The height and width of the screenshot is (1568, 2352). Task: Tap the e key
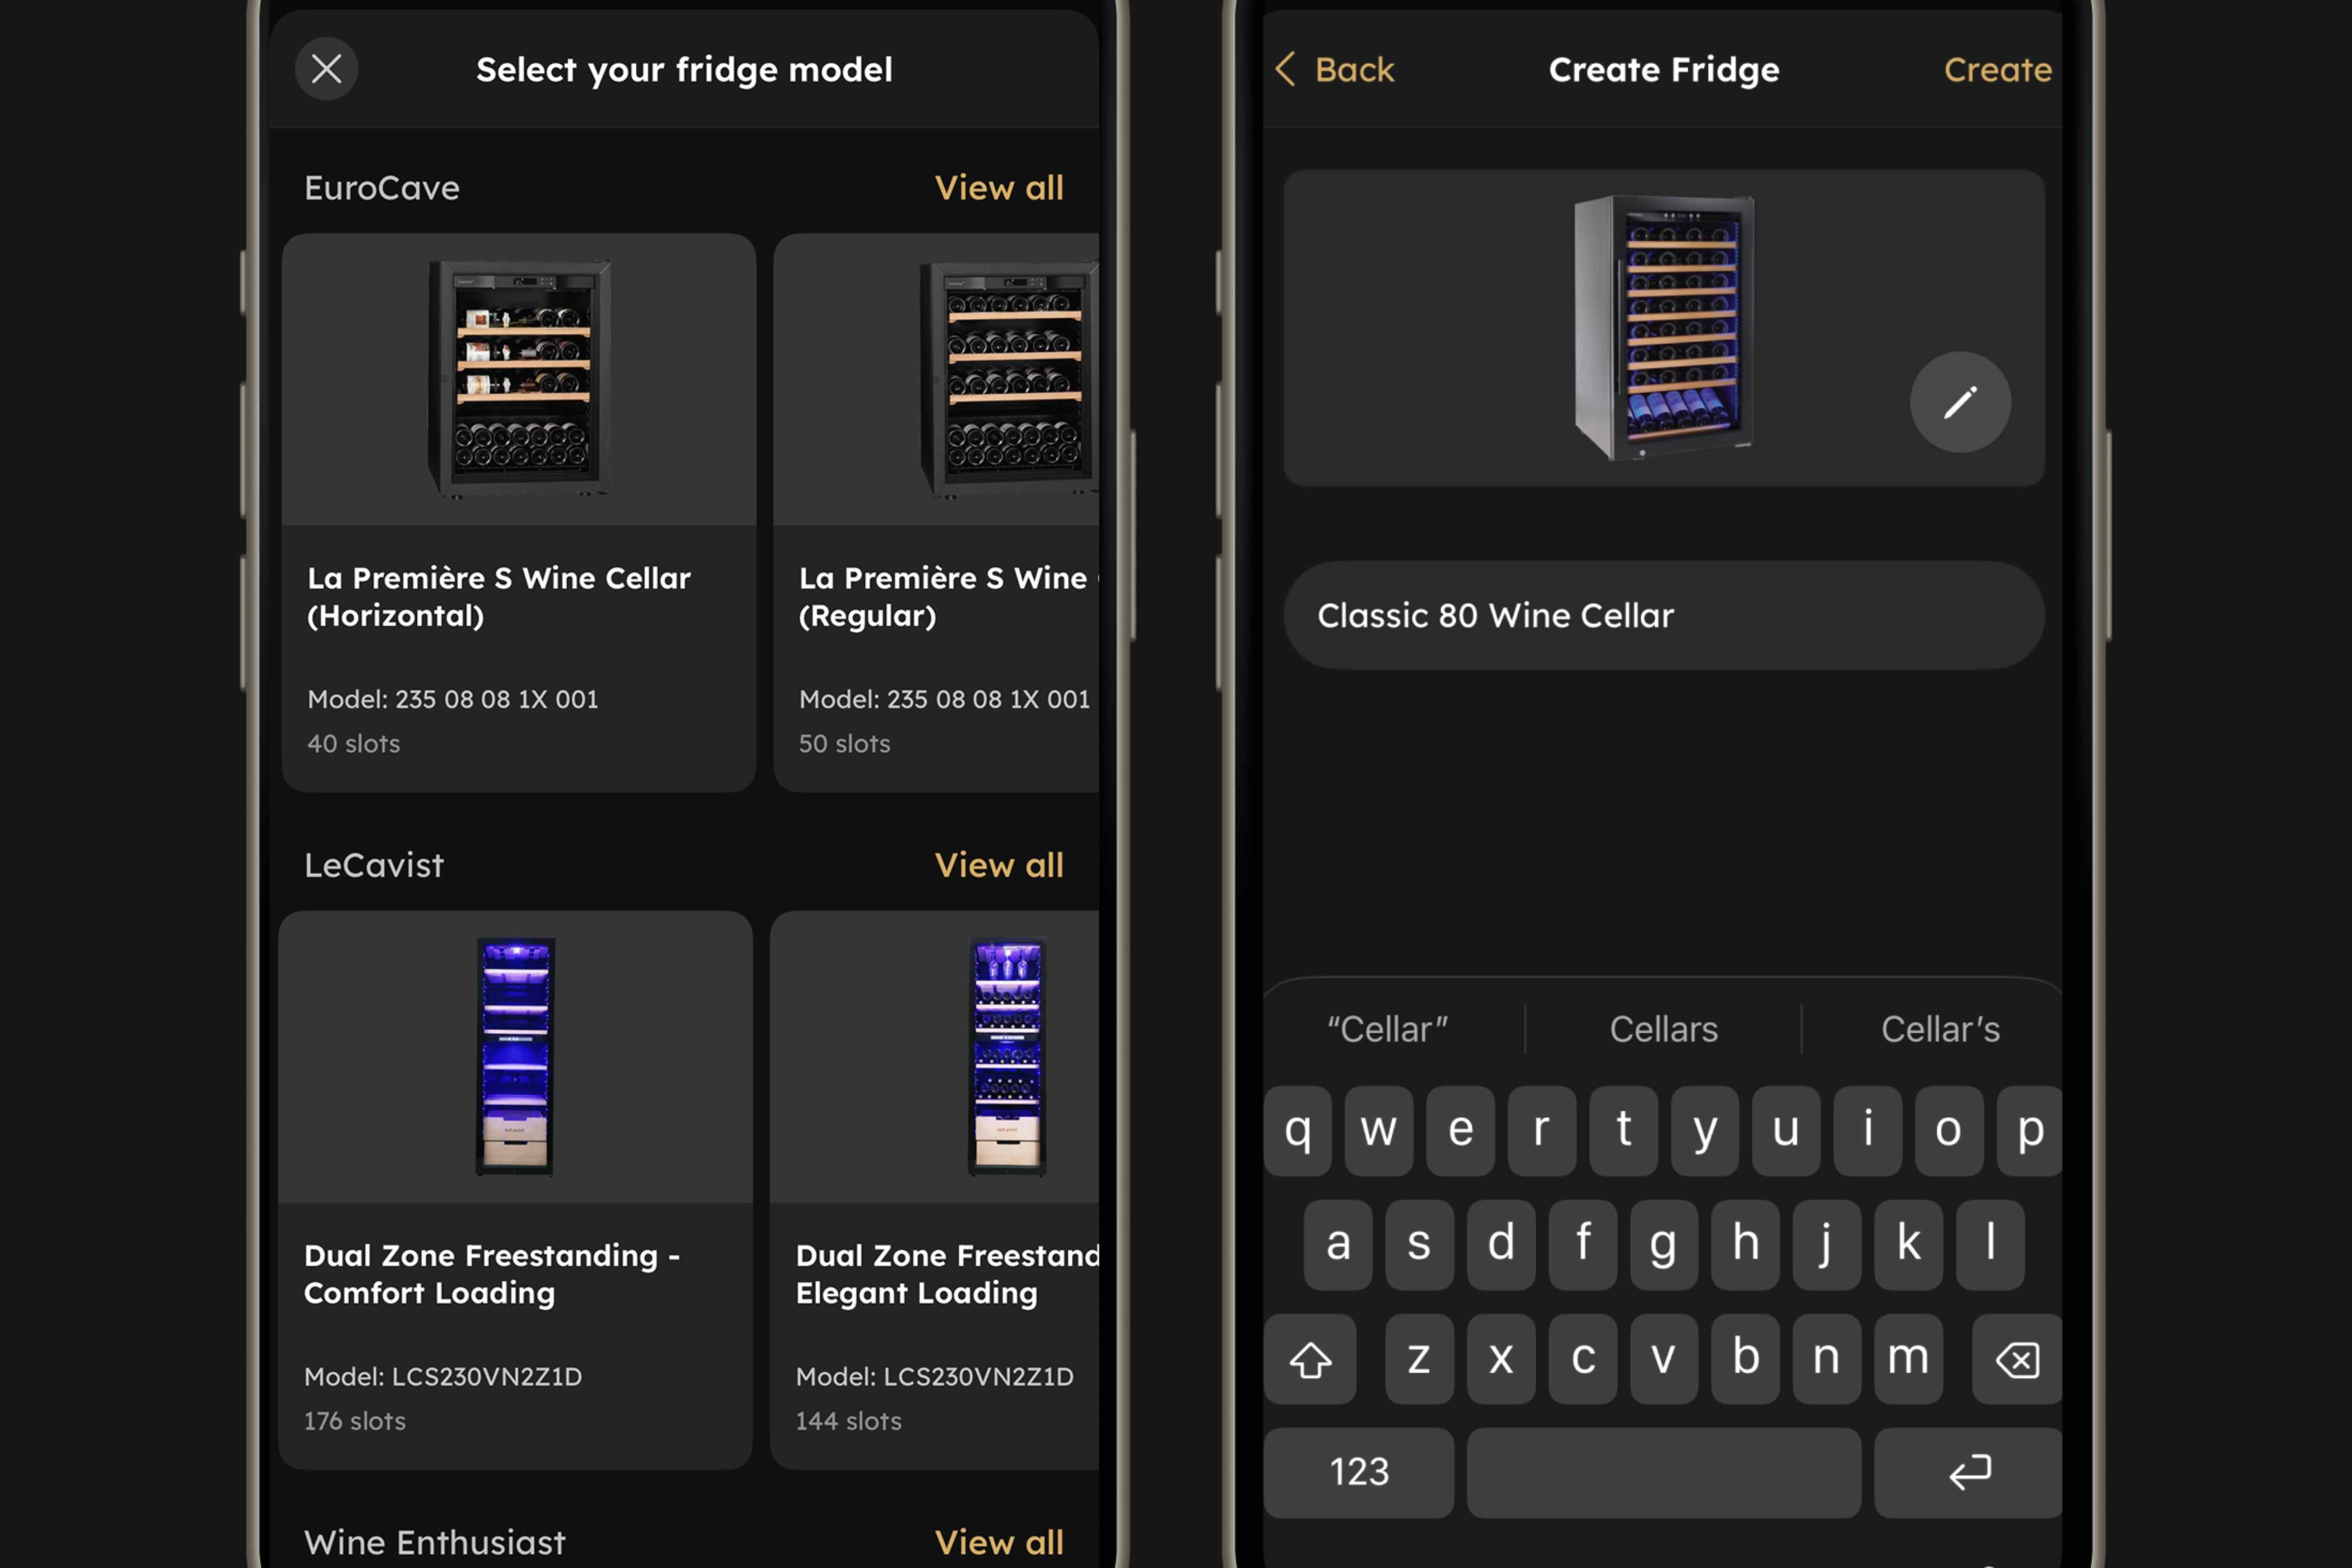(1460, 1131)
